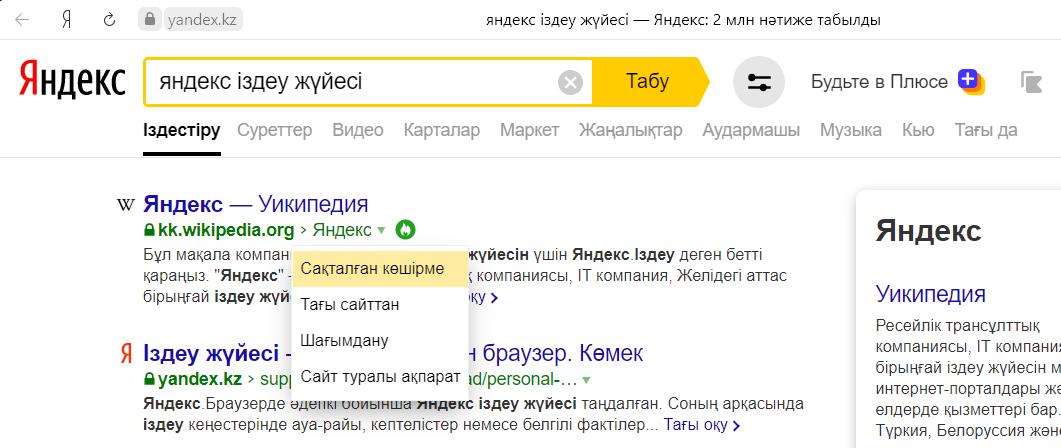Clear search query with the X icon
This screenshot has height=448, width=1061.
[570, 83]
